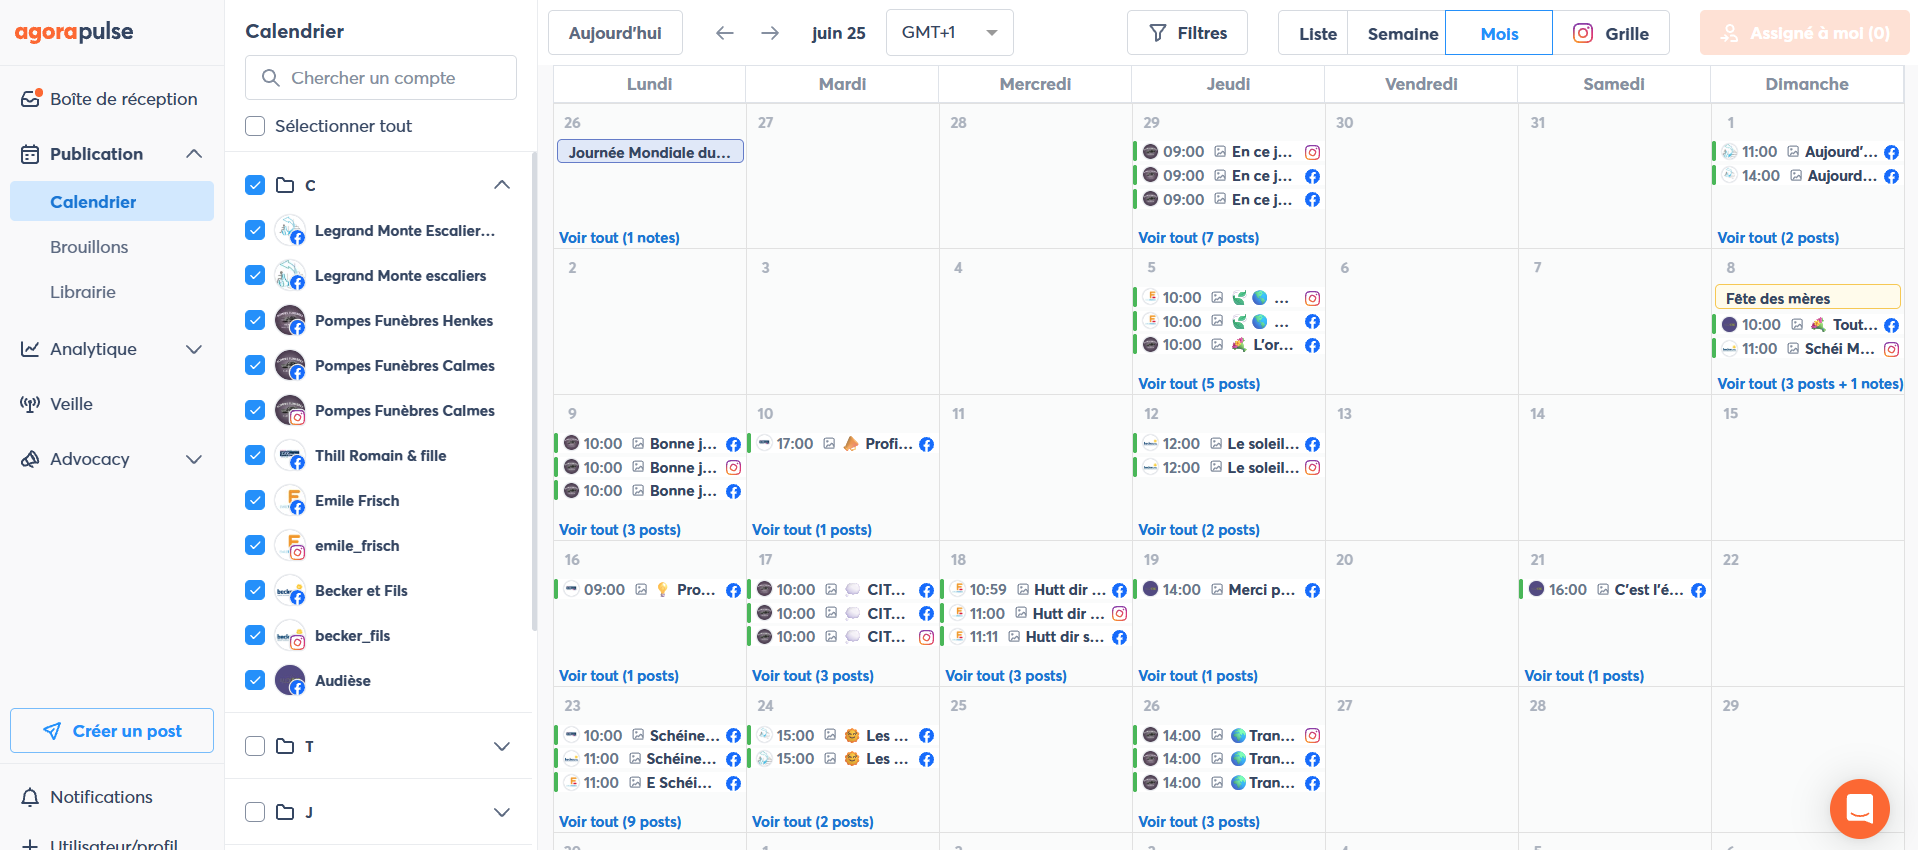Expand folder J accounts list
The height and width of the screenshot is (850, 1918).
(502, 812)
